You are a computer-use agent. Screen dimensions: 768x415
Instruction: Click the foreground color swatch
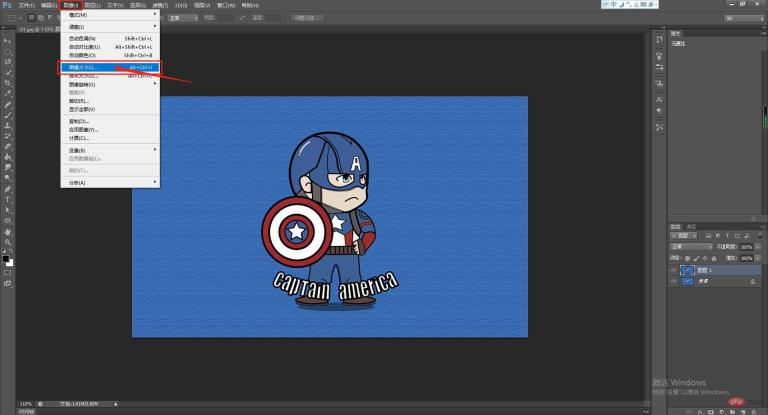pyautogui.click(x=6, y=258)
